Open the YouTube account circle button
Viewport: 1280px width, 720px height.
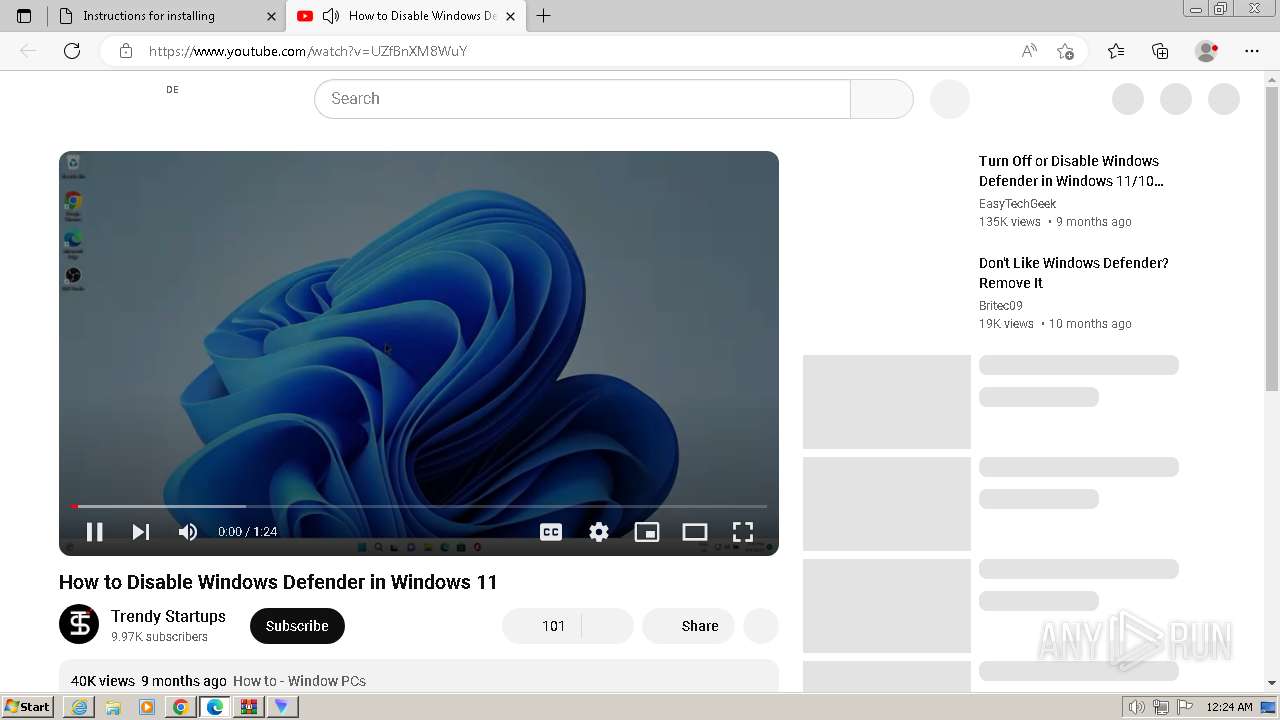pos(1224,99)
